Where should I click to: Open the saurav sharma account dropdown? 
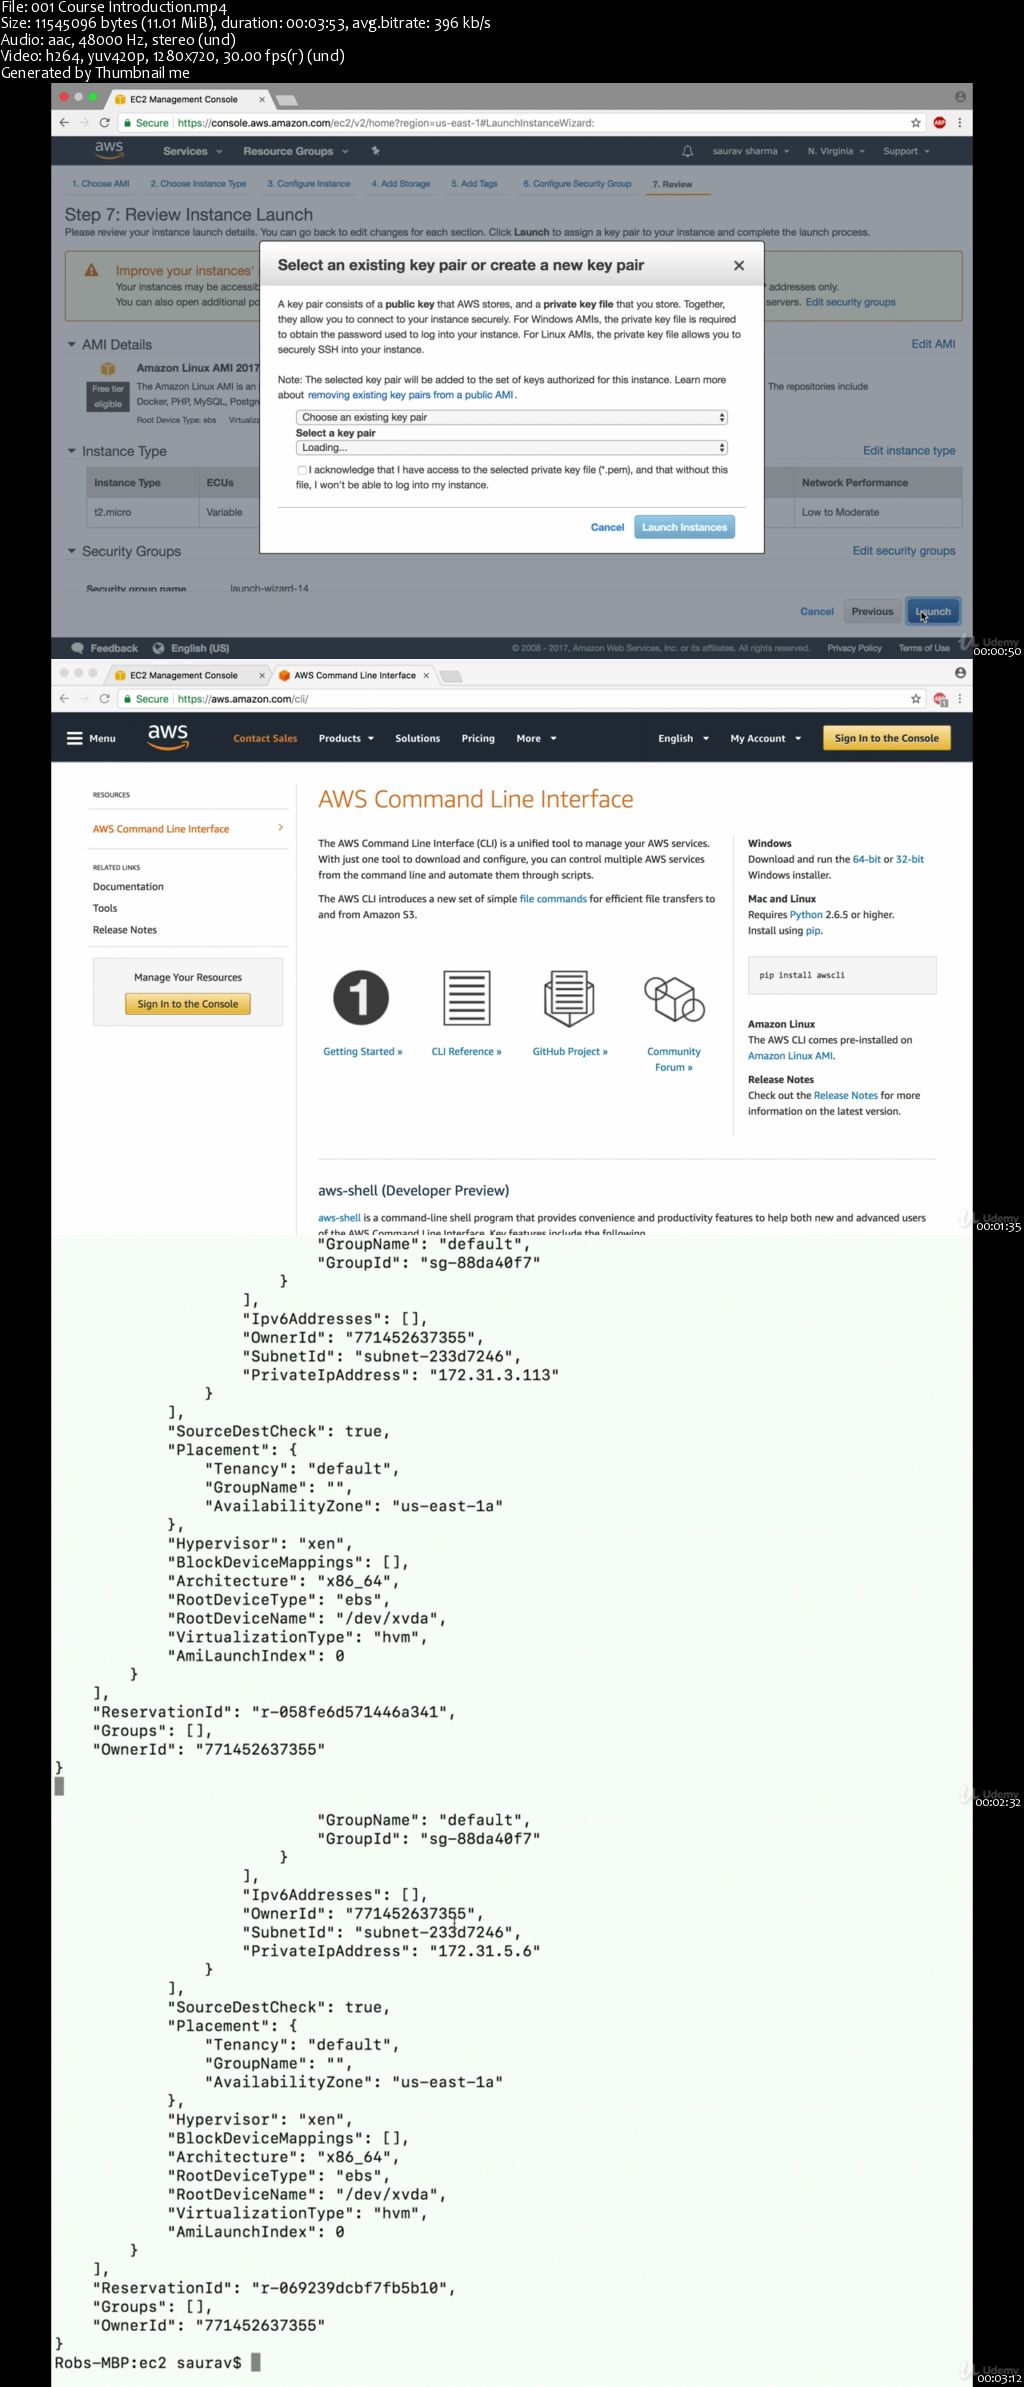(x=751, y=151)
